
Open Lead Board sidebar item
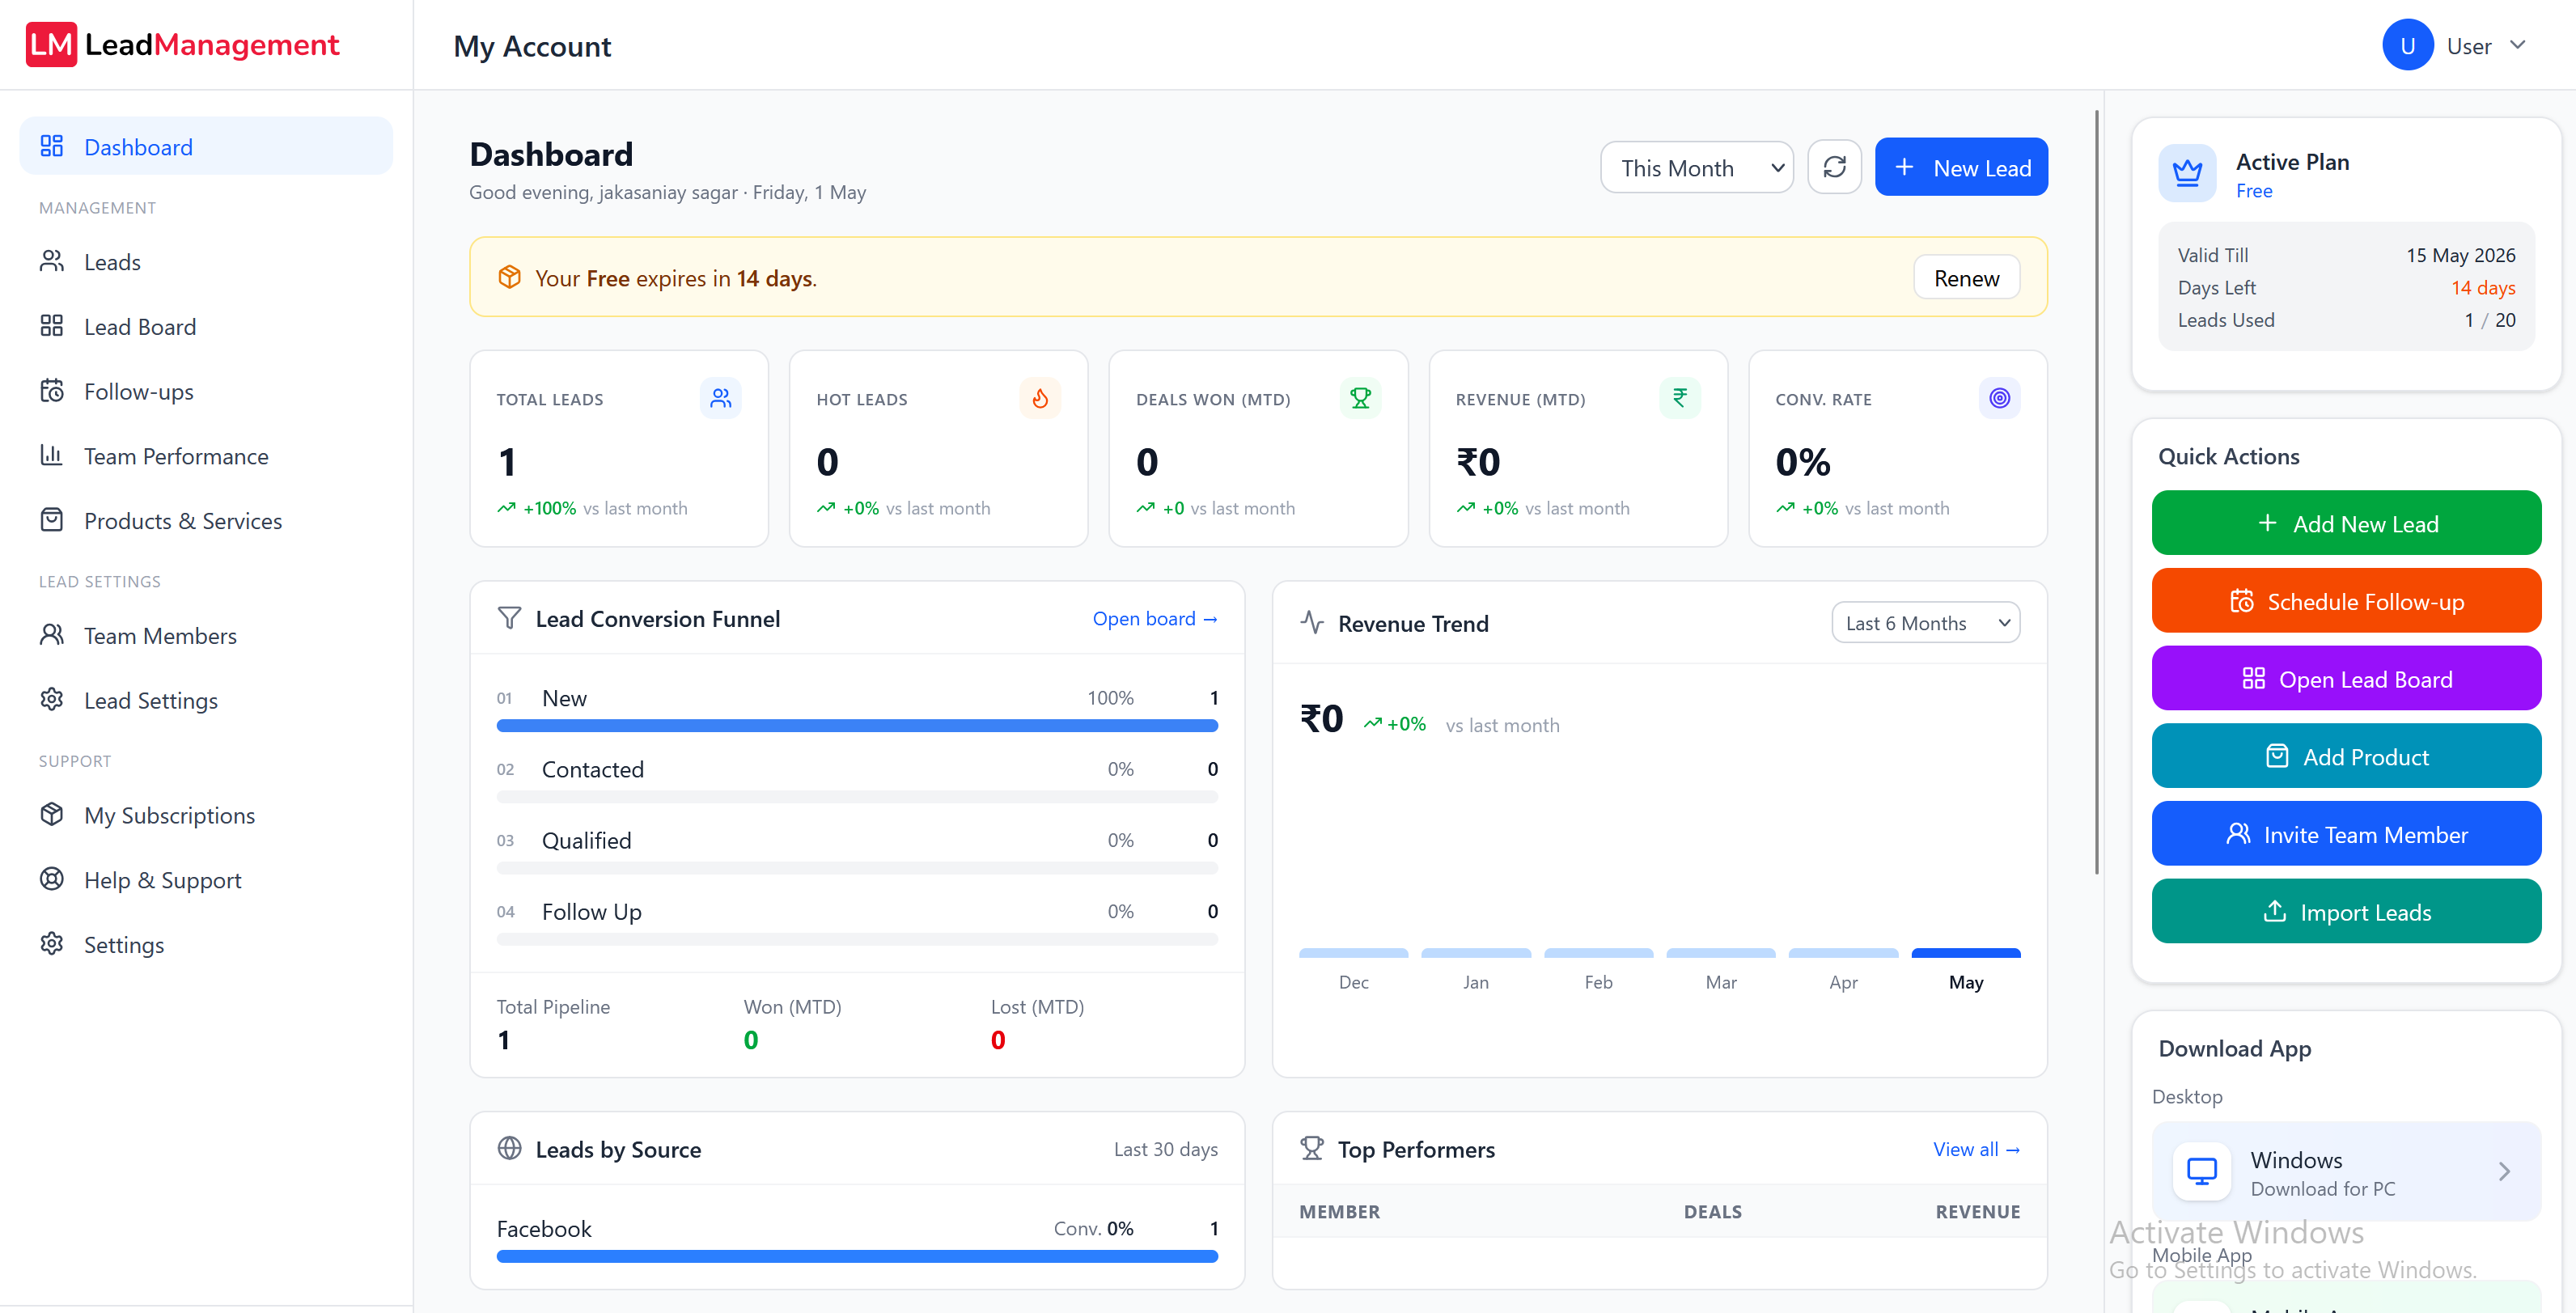(206, 327)
